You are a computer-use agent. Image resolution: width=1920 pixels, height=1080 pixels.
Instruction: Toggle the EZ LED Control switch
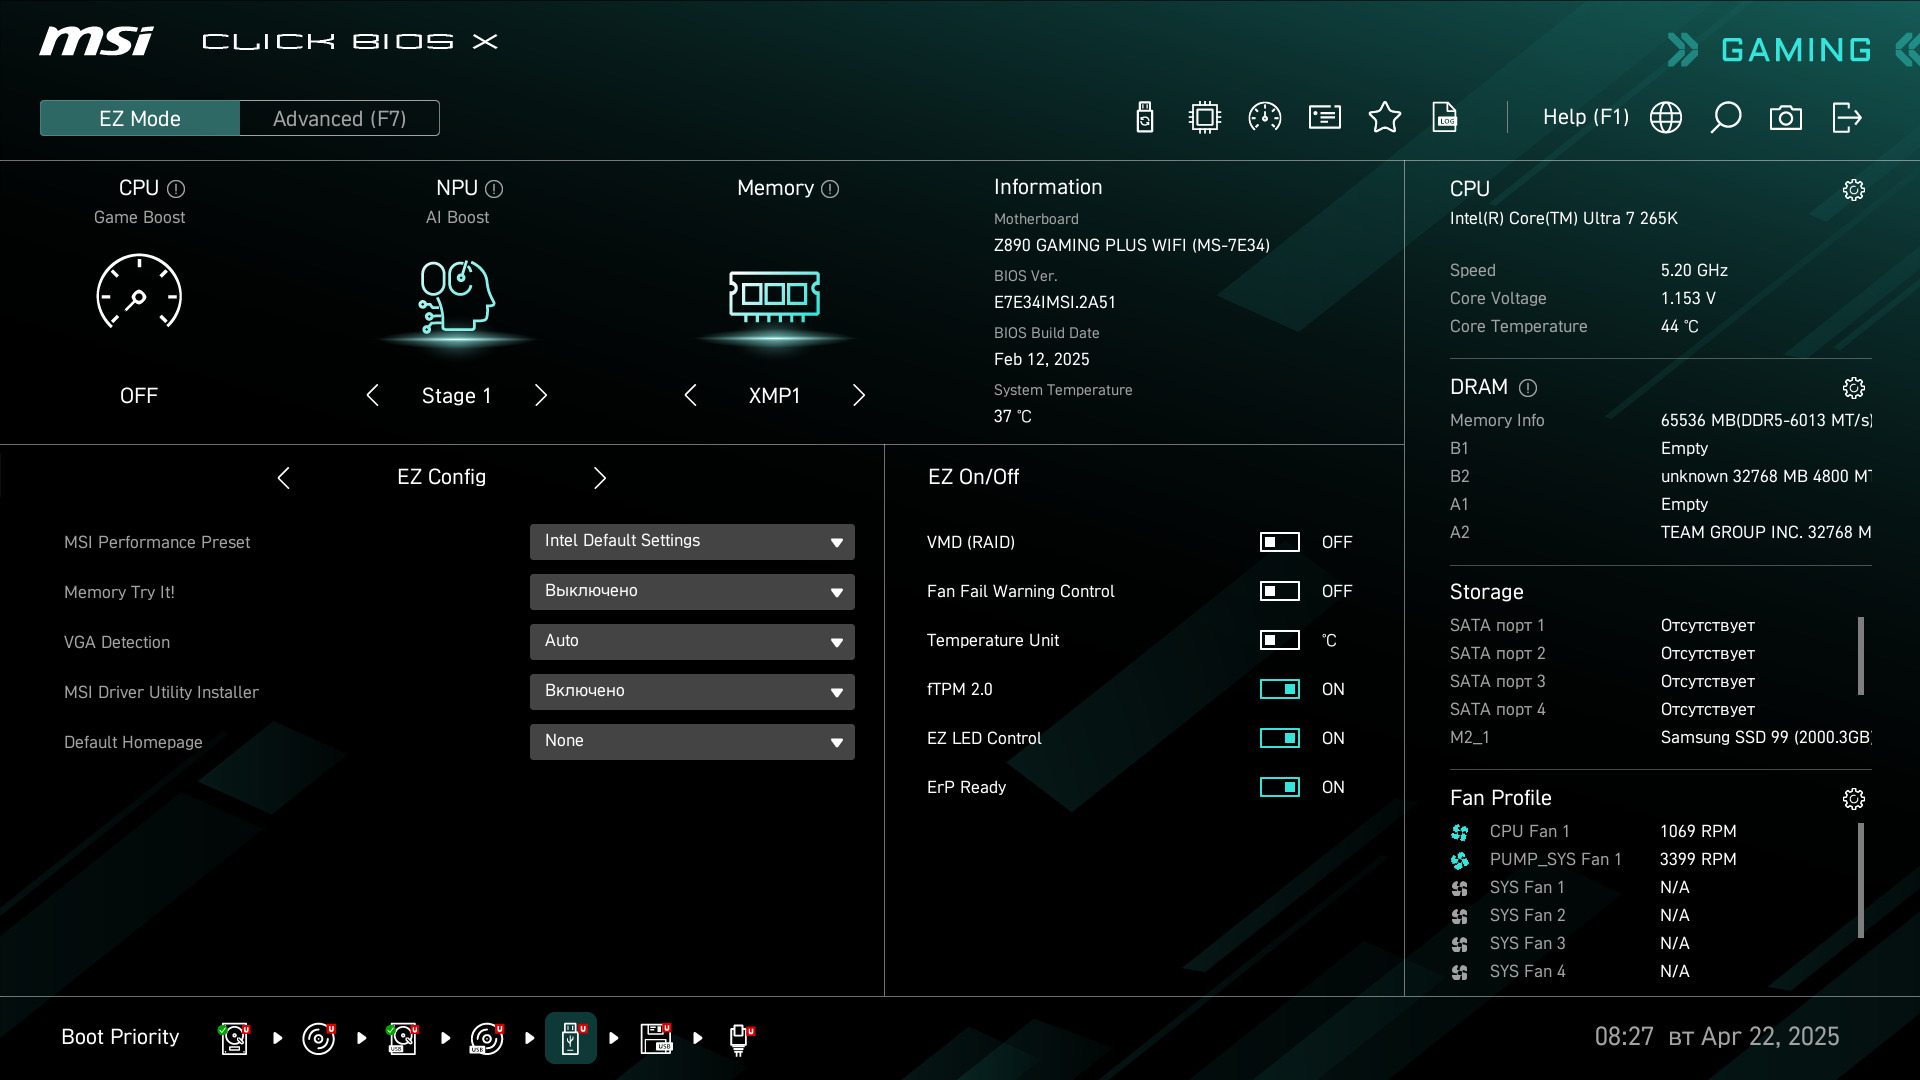(x=1280, y=738)
